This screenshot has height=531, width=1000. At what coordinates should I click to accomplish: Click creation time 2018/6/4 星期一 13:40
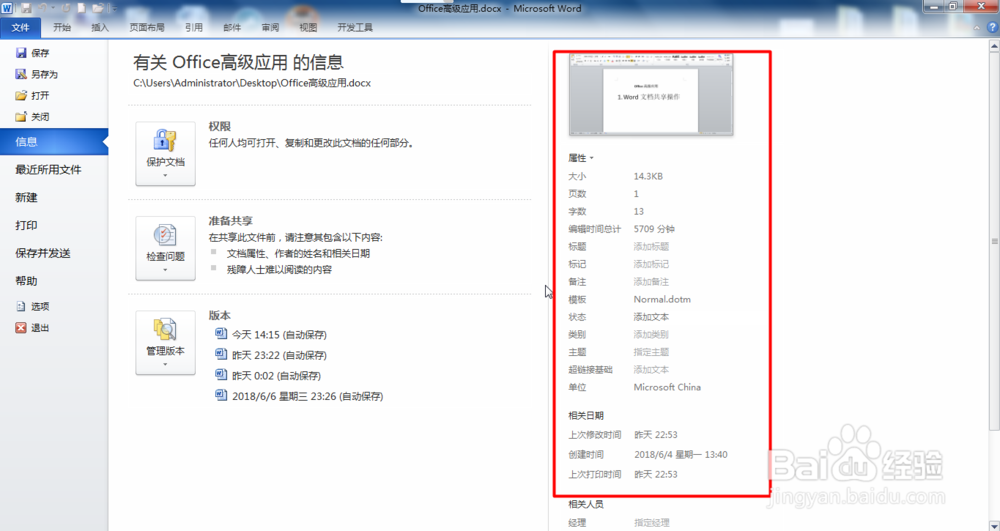680,455
